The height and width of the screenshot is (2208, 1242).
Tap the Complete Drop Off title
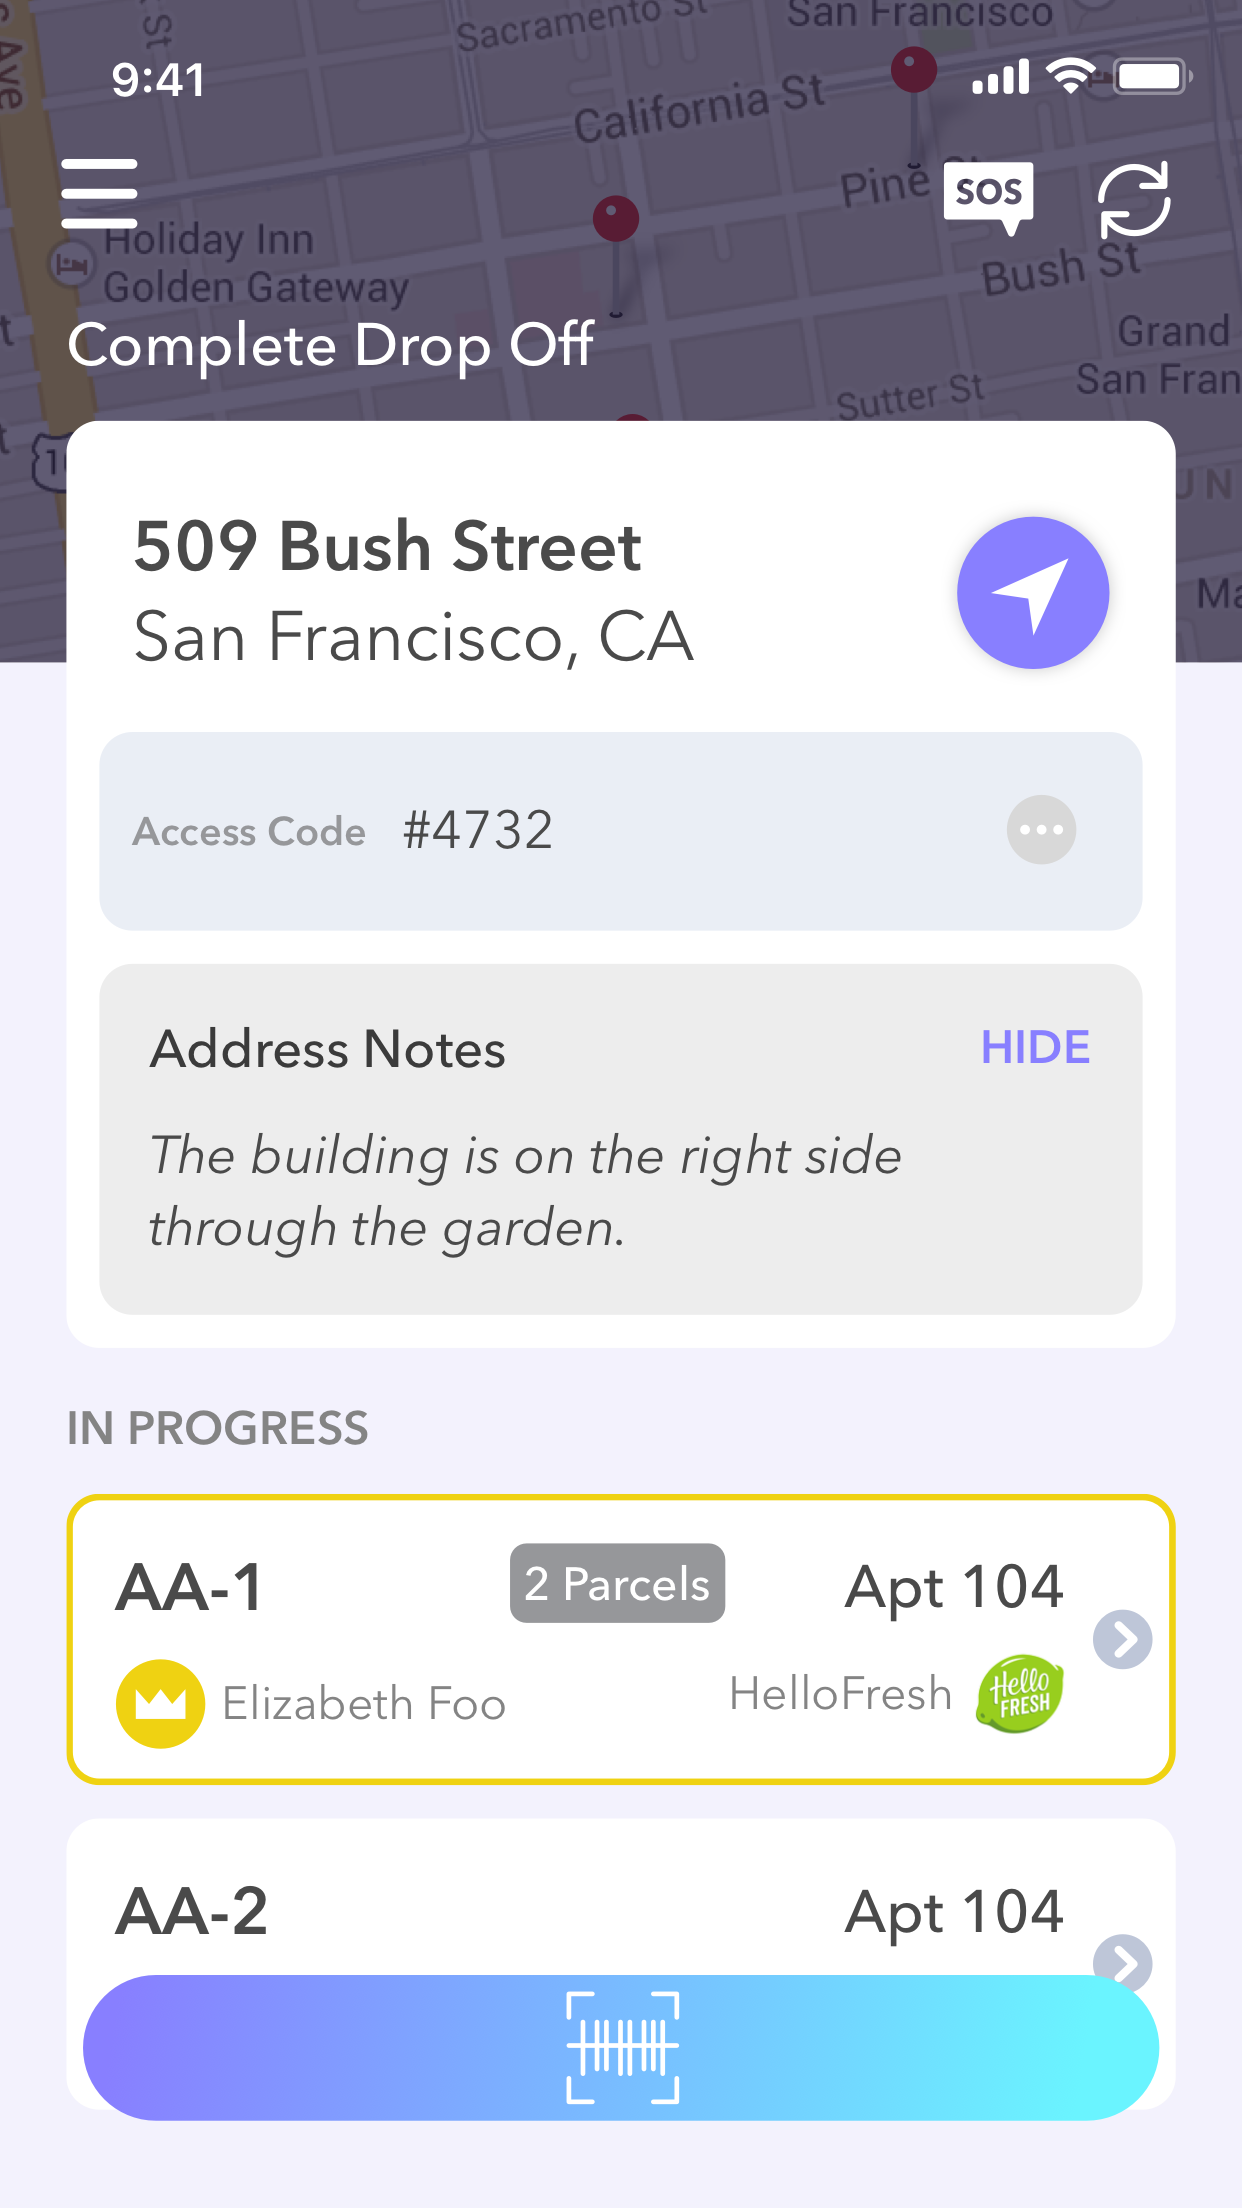click(331, 346)
